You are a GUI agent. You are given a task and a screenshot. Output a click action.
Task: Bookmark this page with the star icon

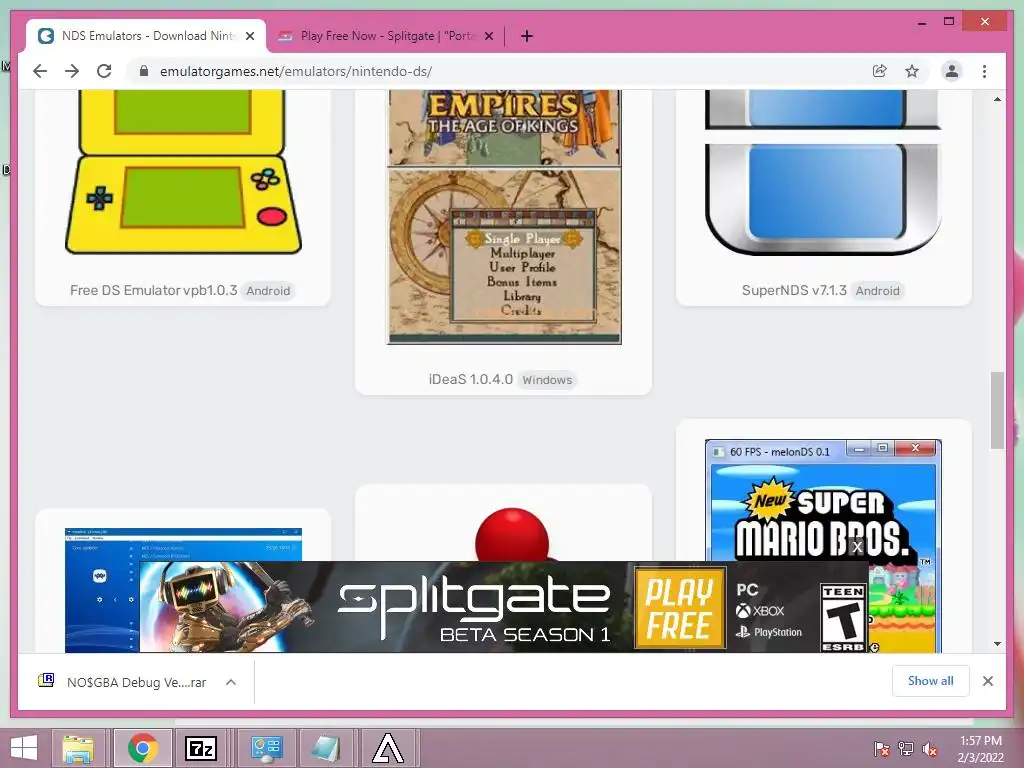[x=912, y=71]
